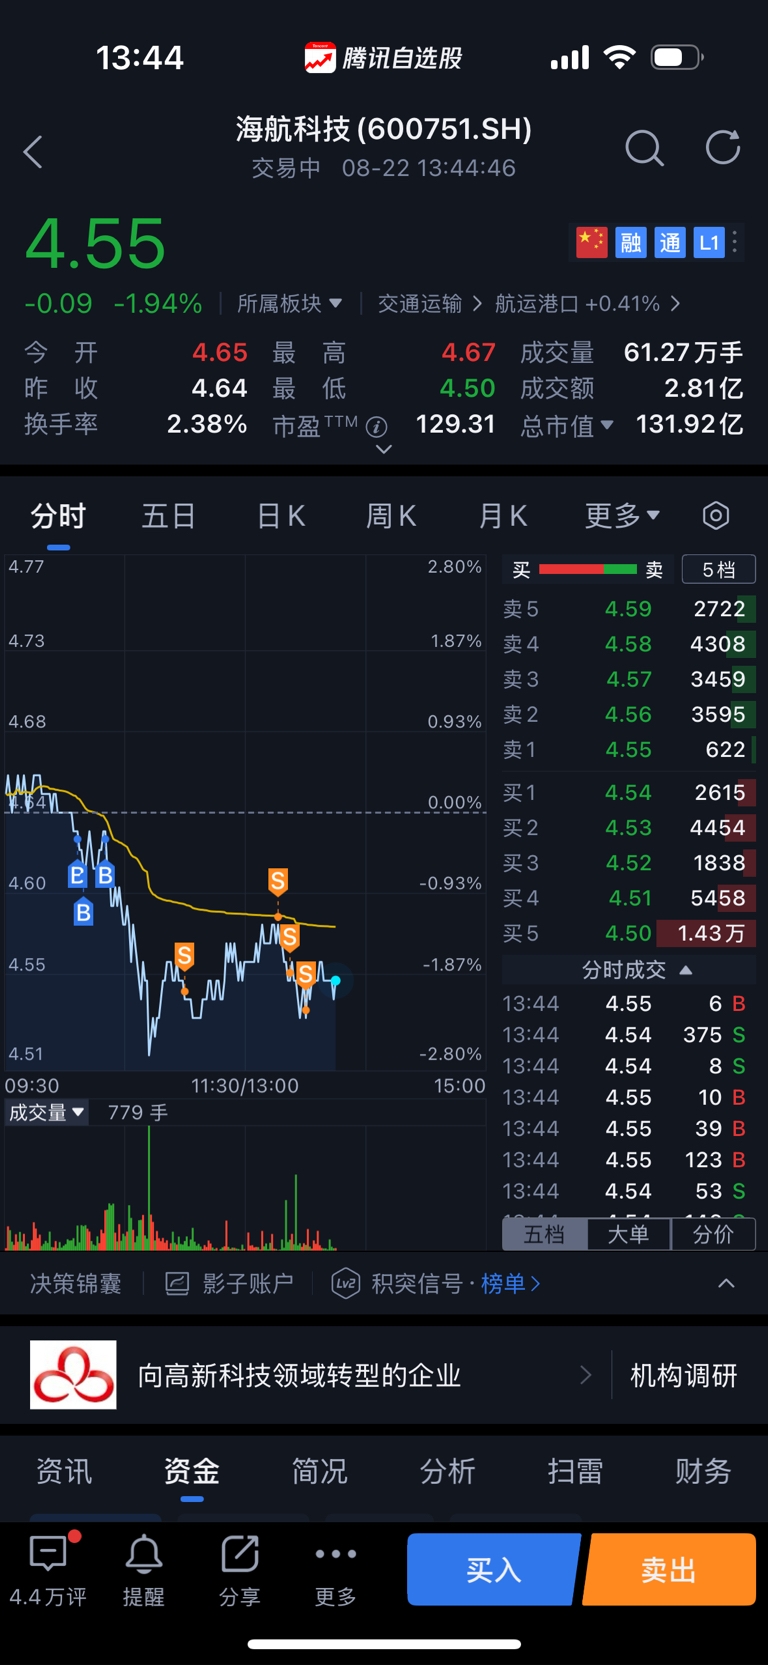
Task: Select 五日 chart tab
Action: [168, 516]
